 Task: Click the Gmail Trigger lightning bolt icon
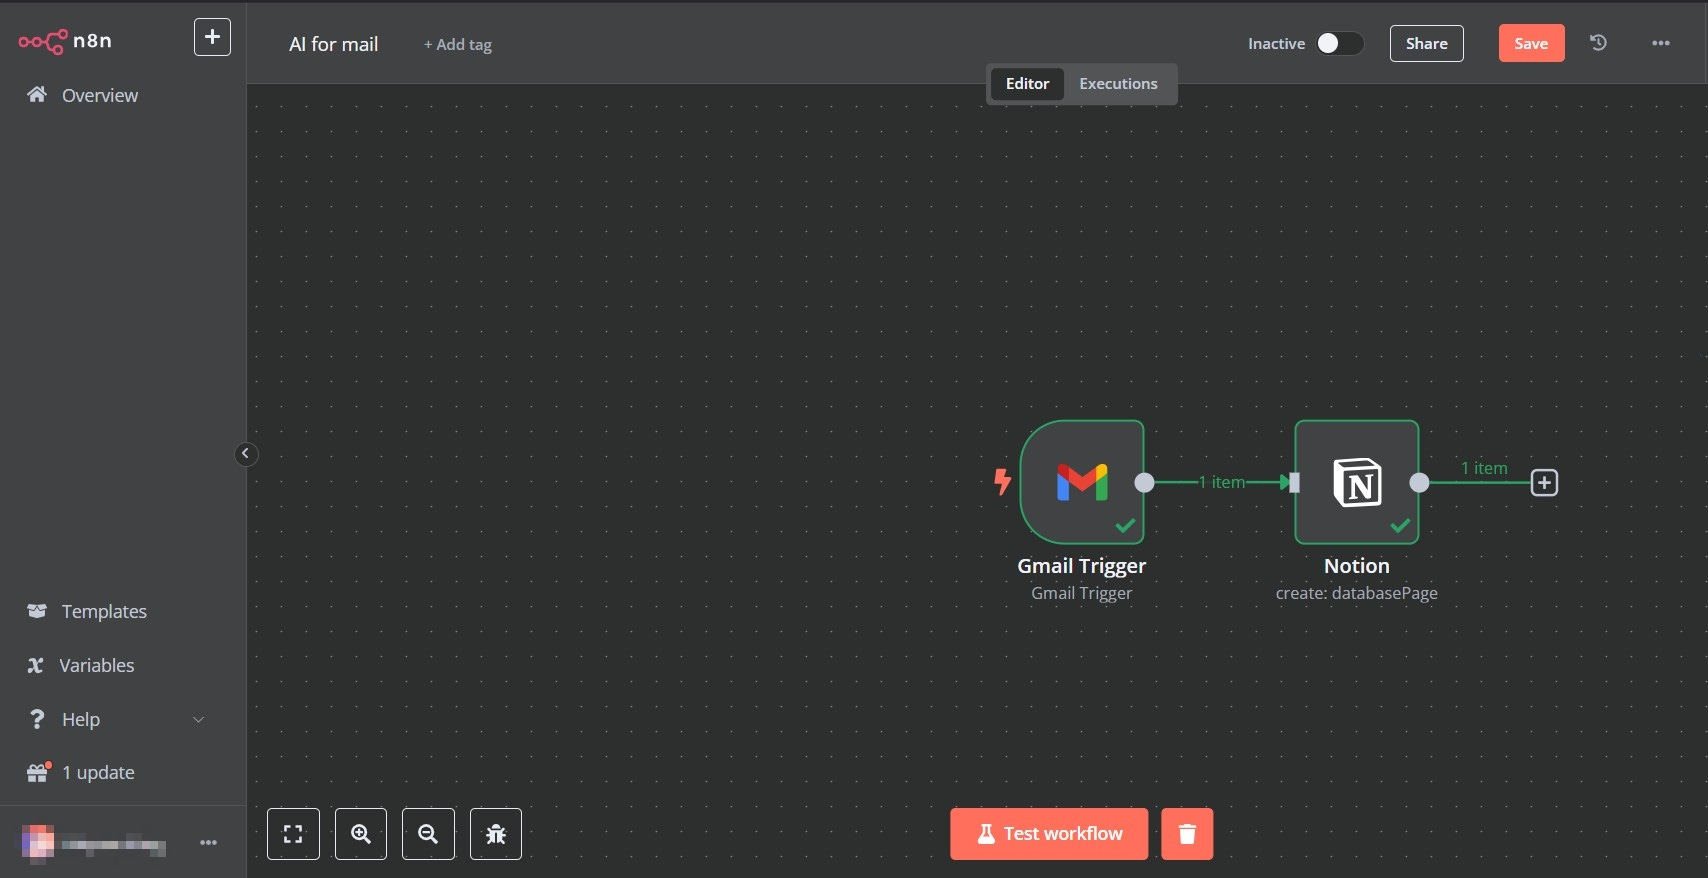(1002, 482)
